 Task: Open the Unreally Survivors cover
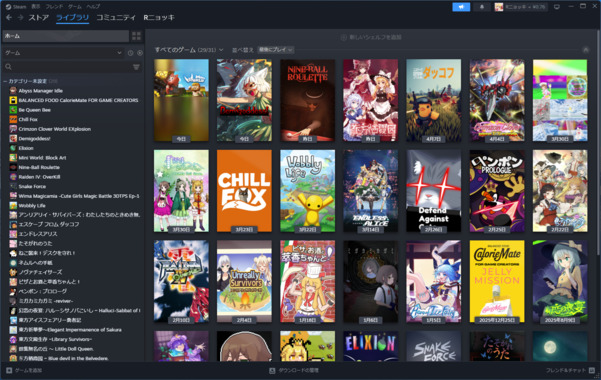[x=244, y=281]
